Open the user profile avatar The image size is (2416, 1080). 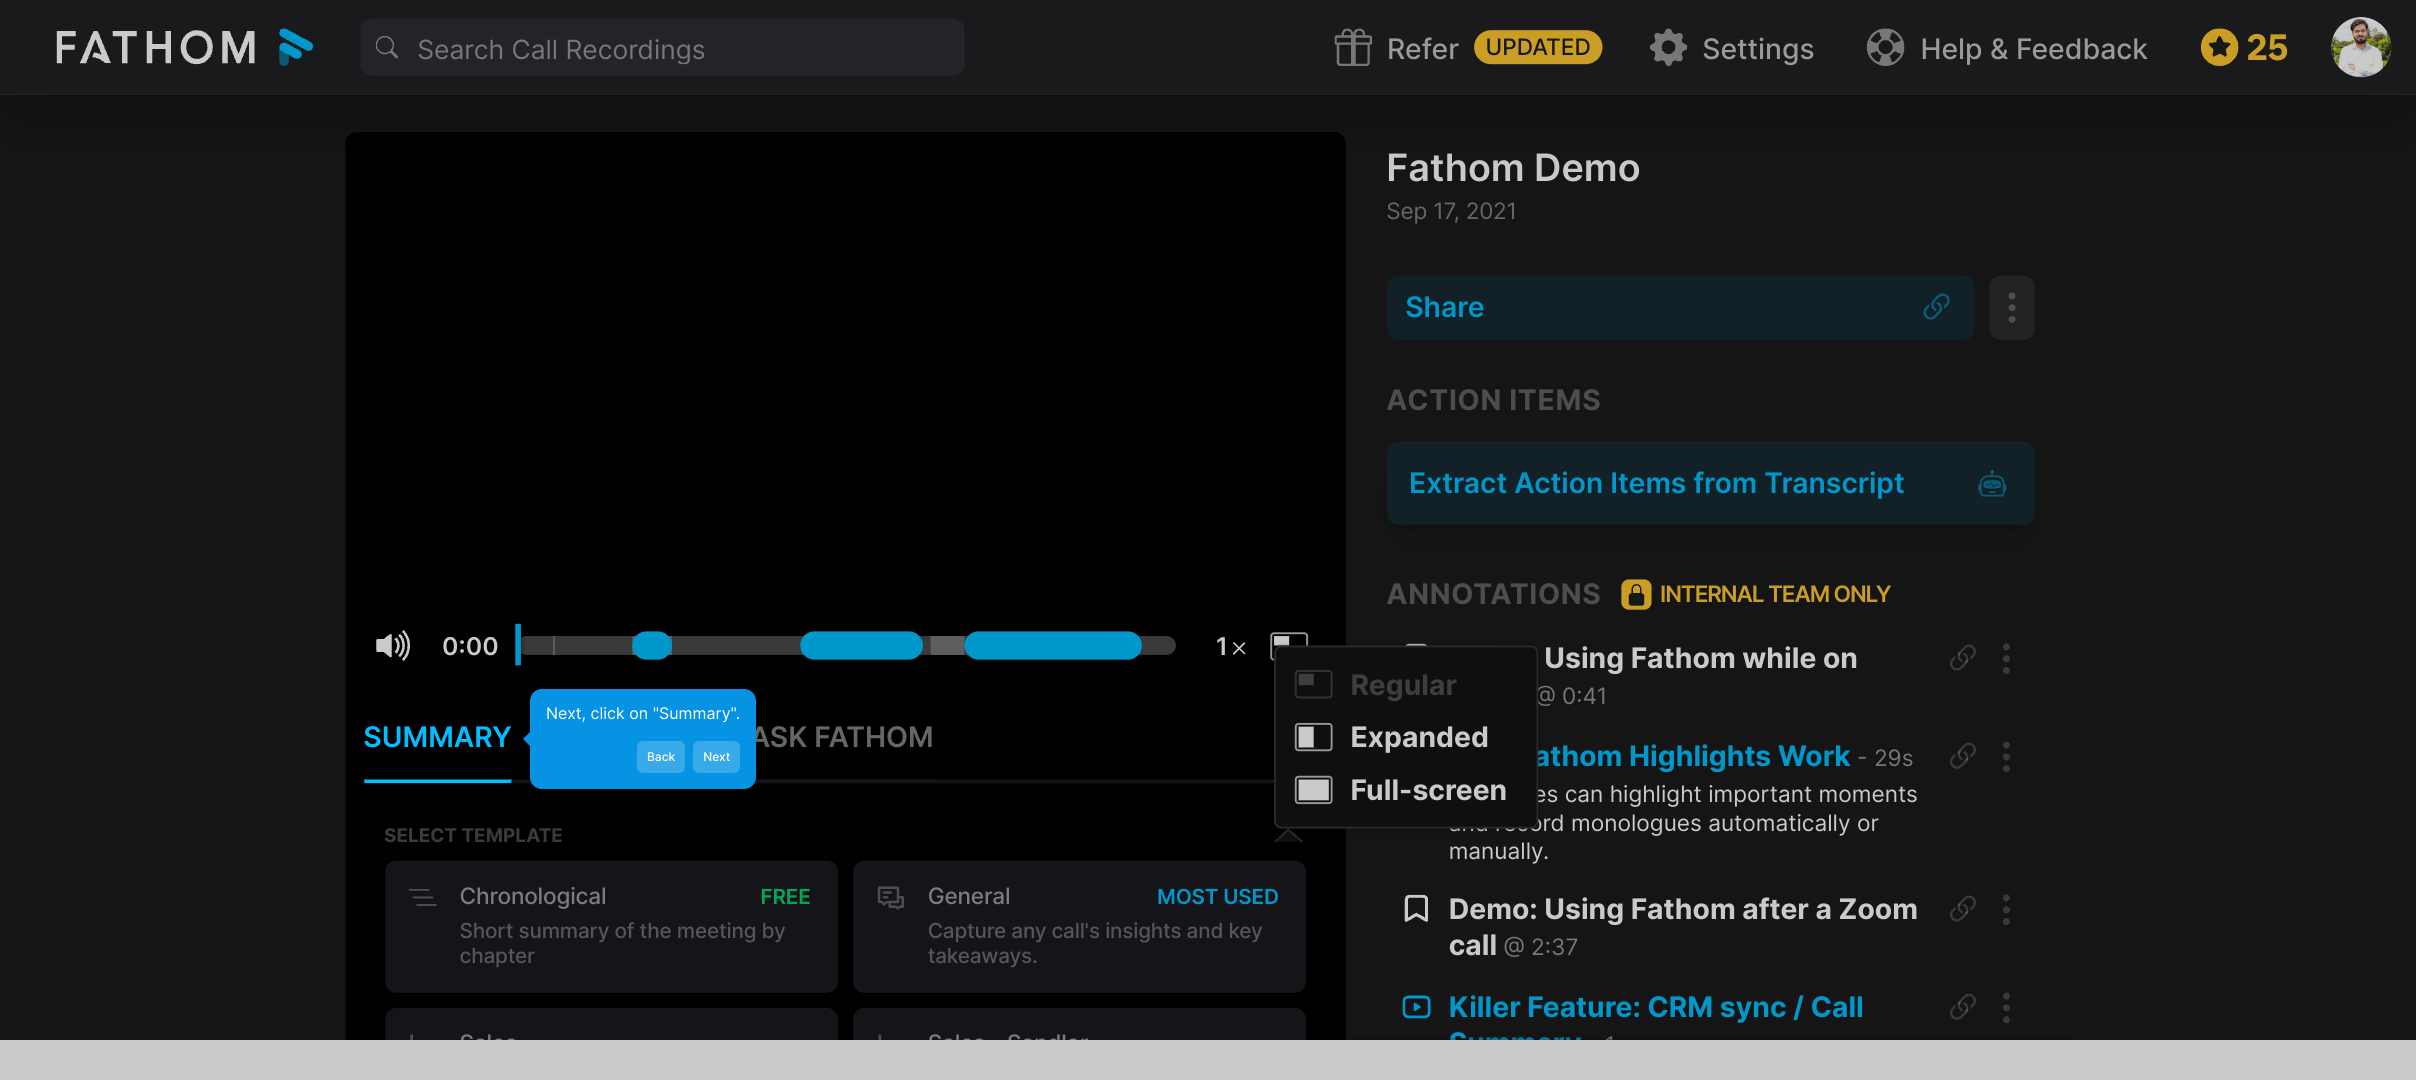[x=2361, y=47]
